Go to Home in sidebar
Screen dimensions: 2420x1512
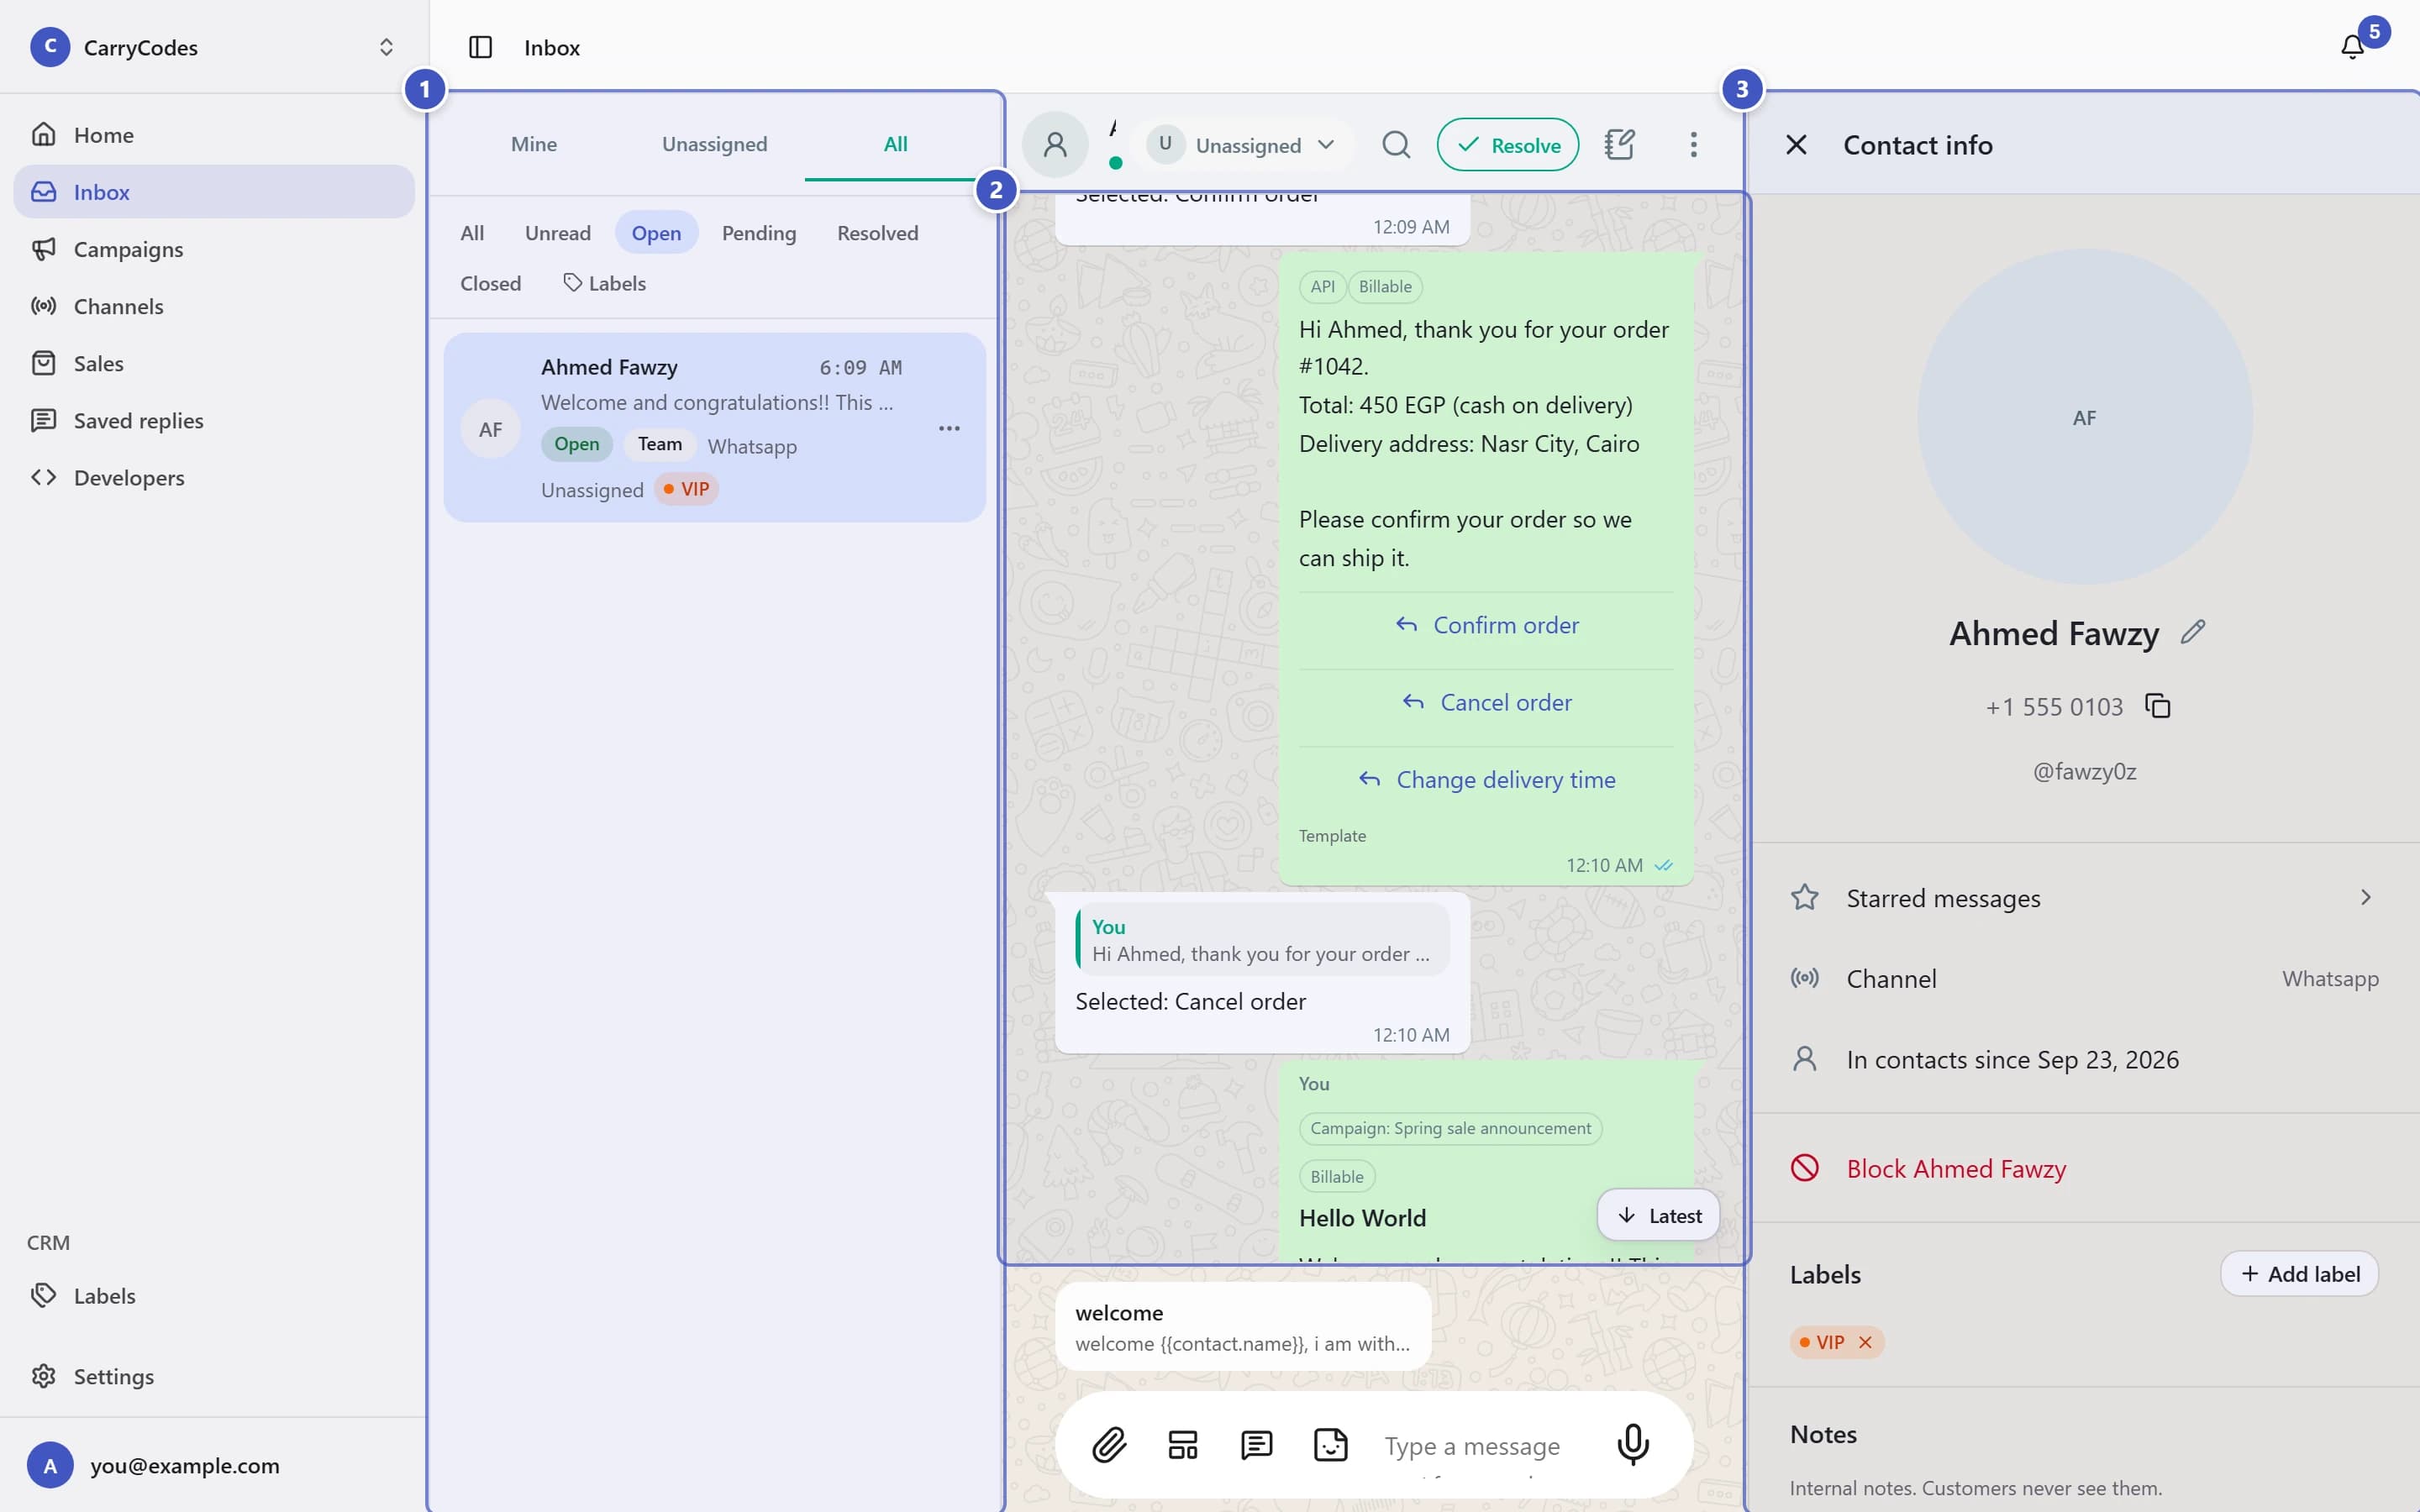coord(213,135)
